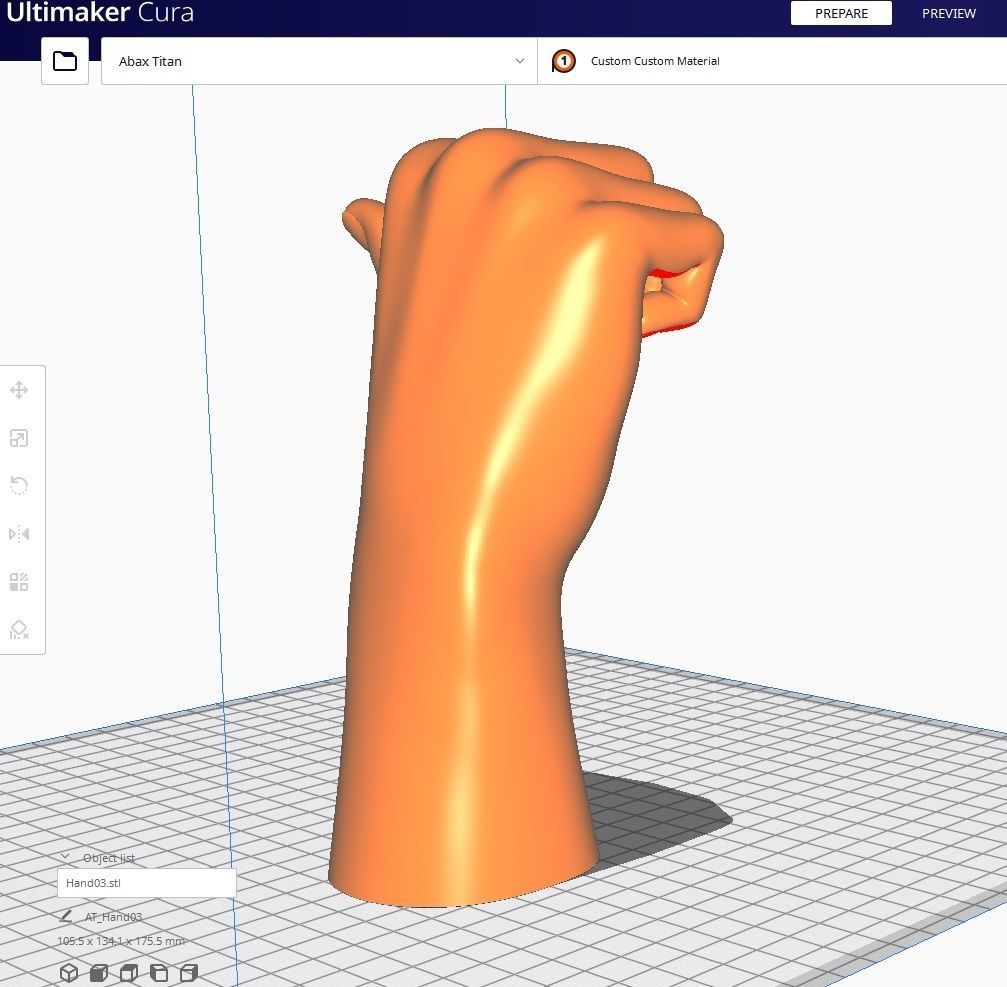This screenshot has height=987, width=1007.
Task: Select the Scale tool in left toolbar
Action: [19, 438]
